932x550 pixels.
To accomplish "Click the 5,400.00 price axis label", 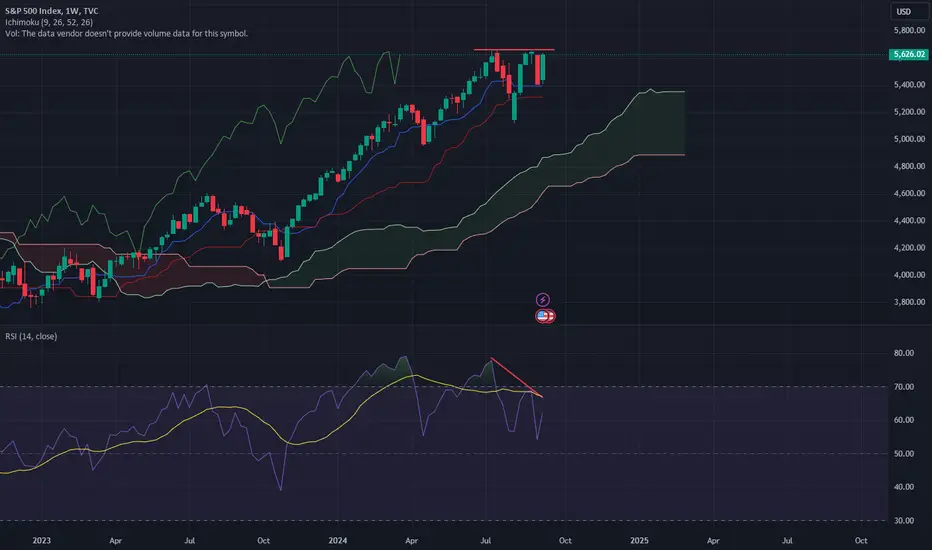I will pos(909,84).
